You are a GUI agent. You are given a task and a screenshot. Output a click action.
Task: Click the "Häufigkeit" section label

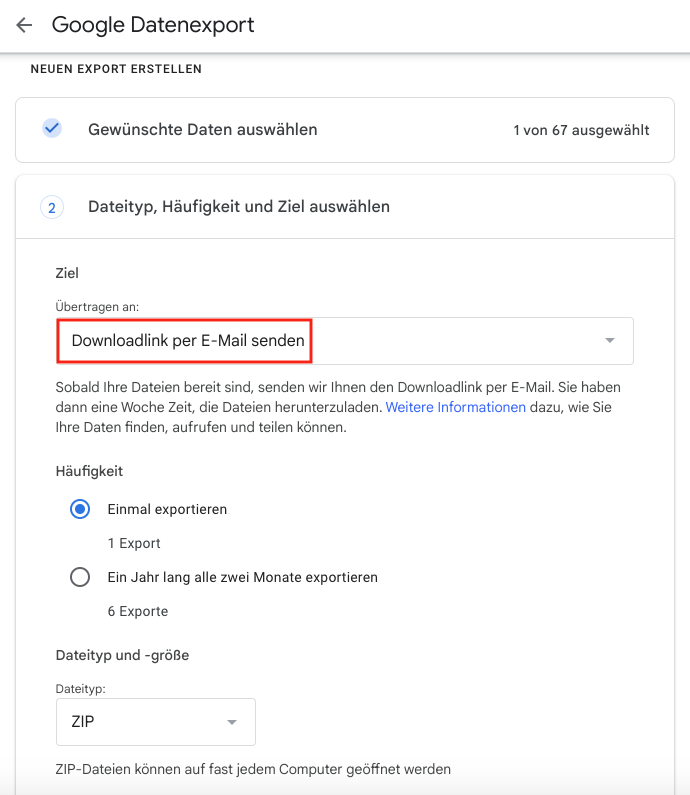tap(89, 471)
